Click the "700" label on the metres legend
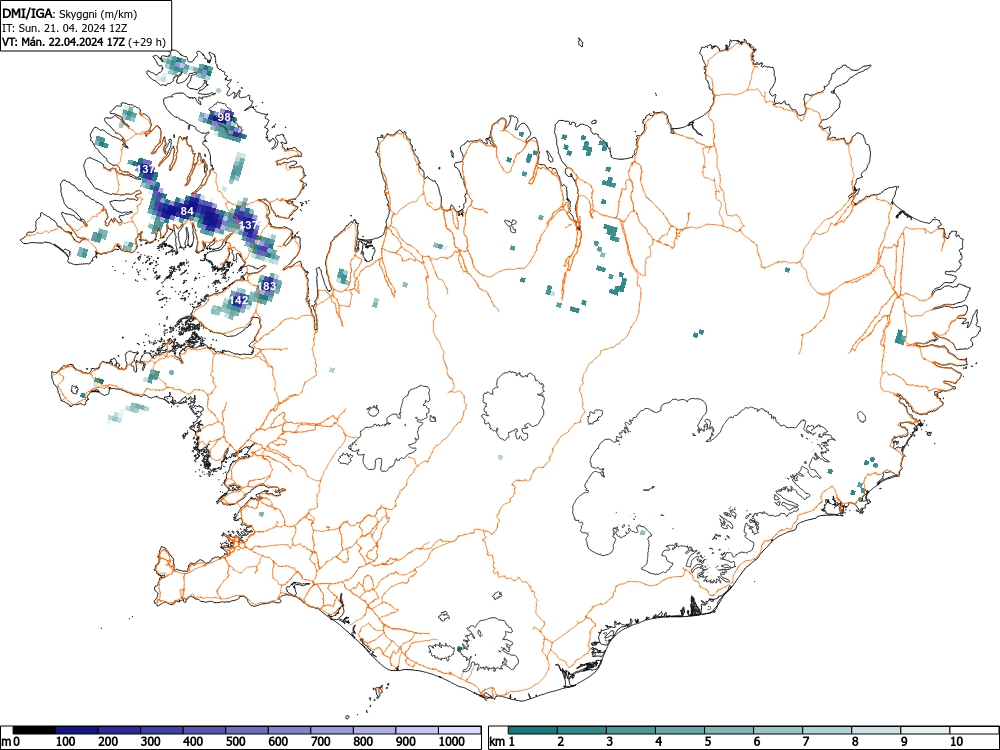 click(321, 741)
